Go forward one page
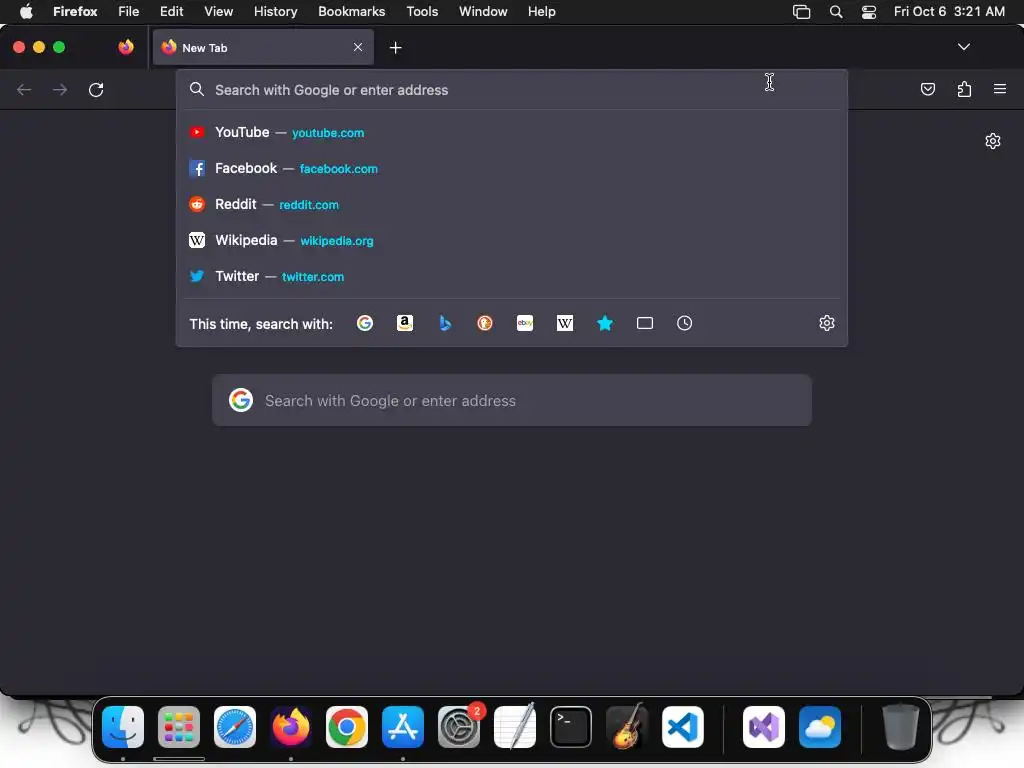Viewport: 1024px width, 768px height. click(60, 89)
